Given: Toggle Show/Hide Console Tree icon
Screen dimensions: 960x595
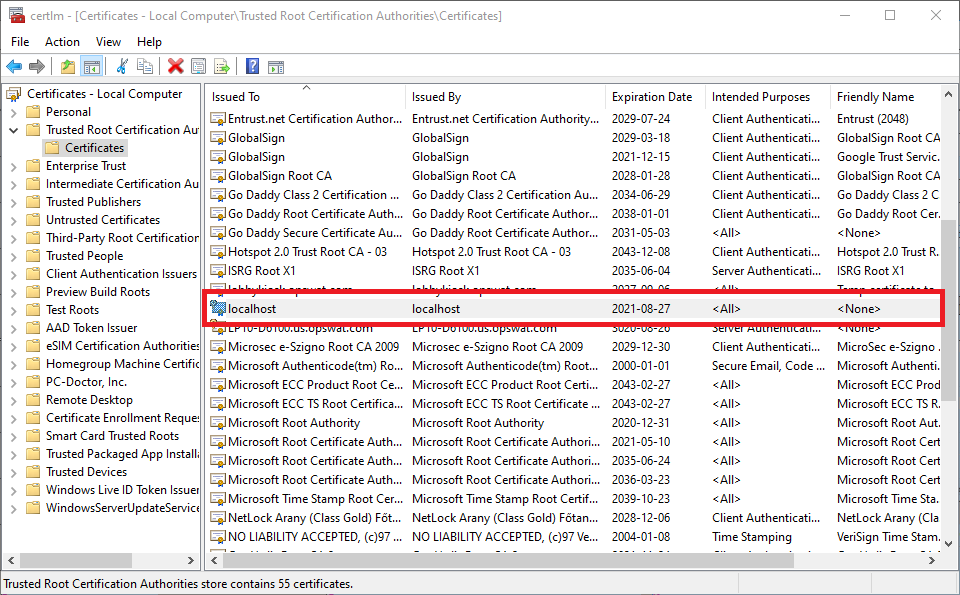Looking at the screenshot, I should (x=92, y=66).
